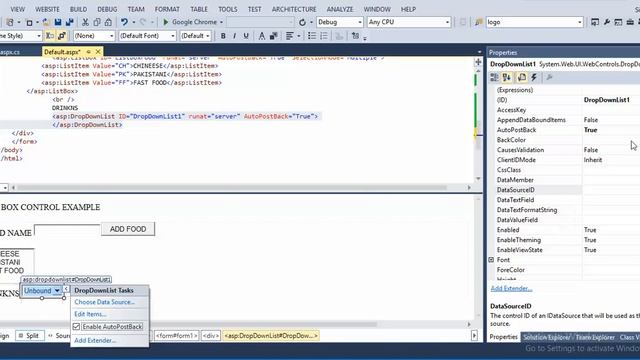Open the (Default Font) dropdown
The image size is (640, 360).
(x=147, y=36)
